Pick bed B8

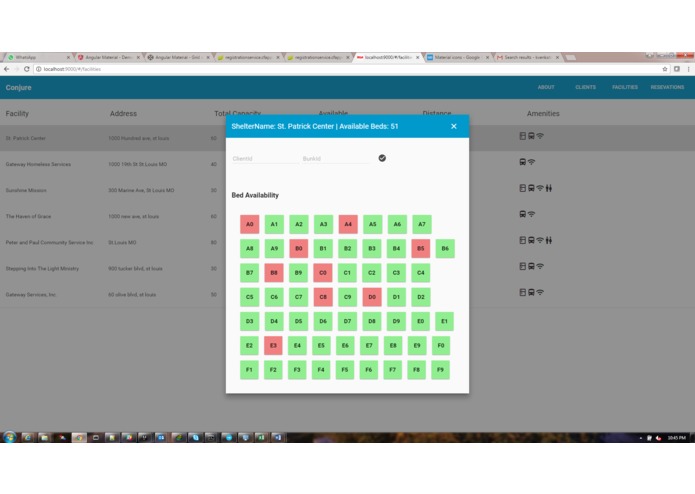pos(274,272)
